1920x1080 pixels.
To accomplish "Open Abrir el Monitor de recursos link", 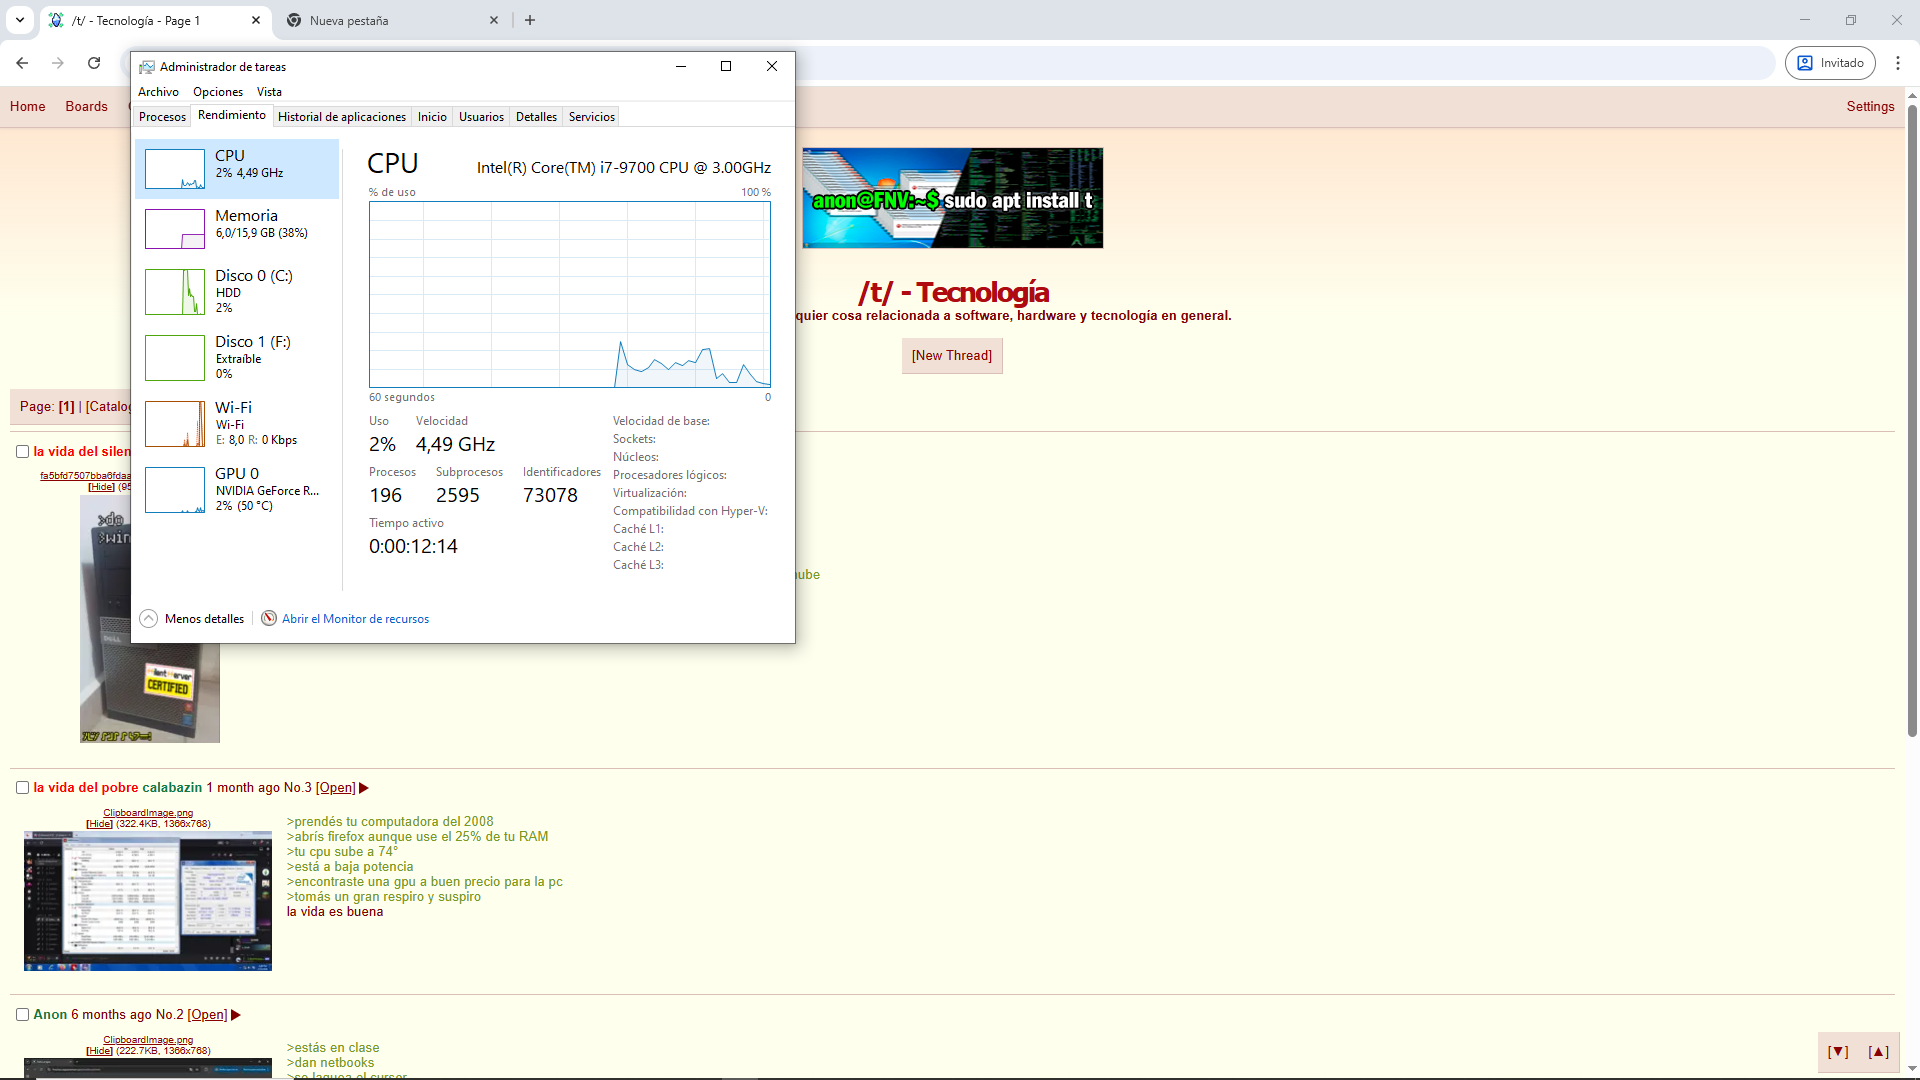I will pyautogui.click(x=355, y=619).
